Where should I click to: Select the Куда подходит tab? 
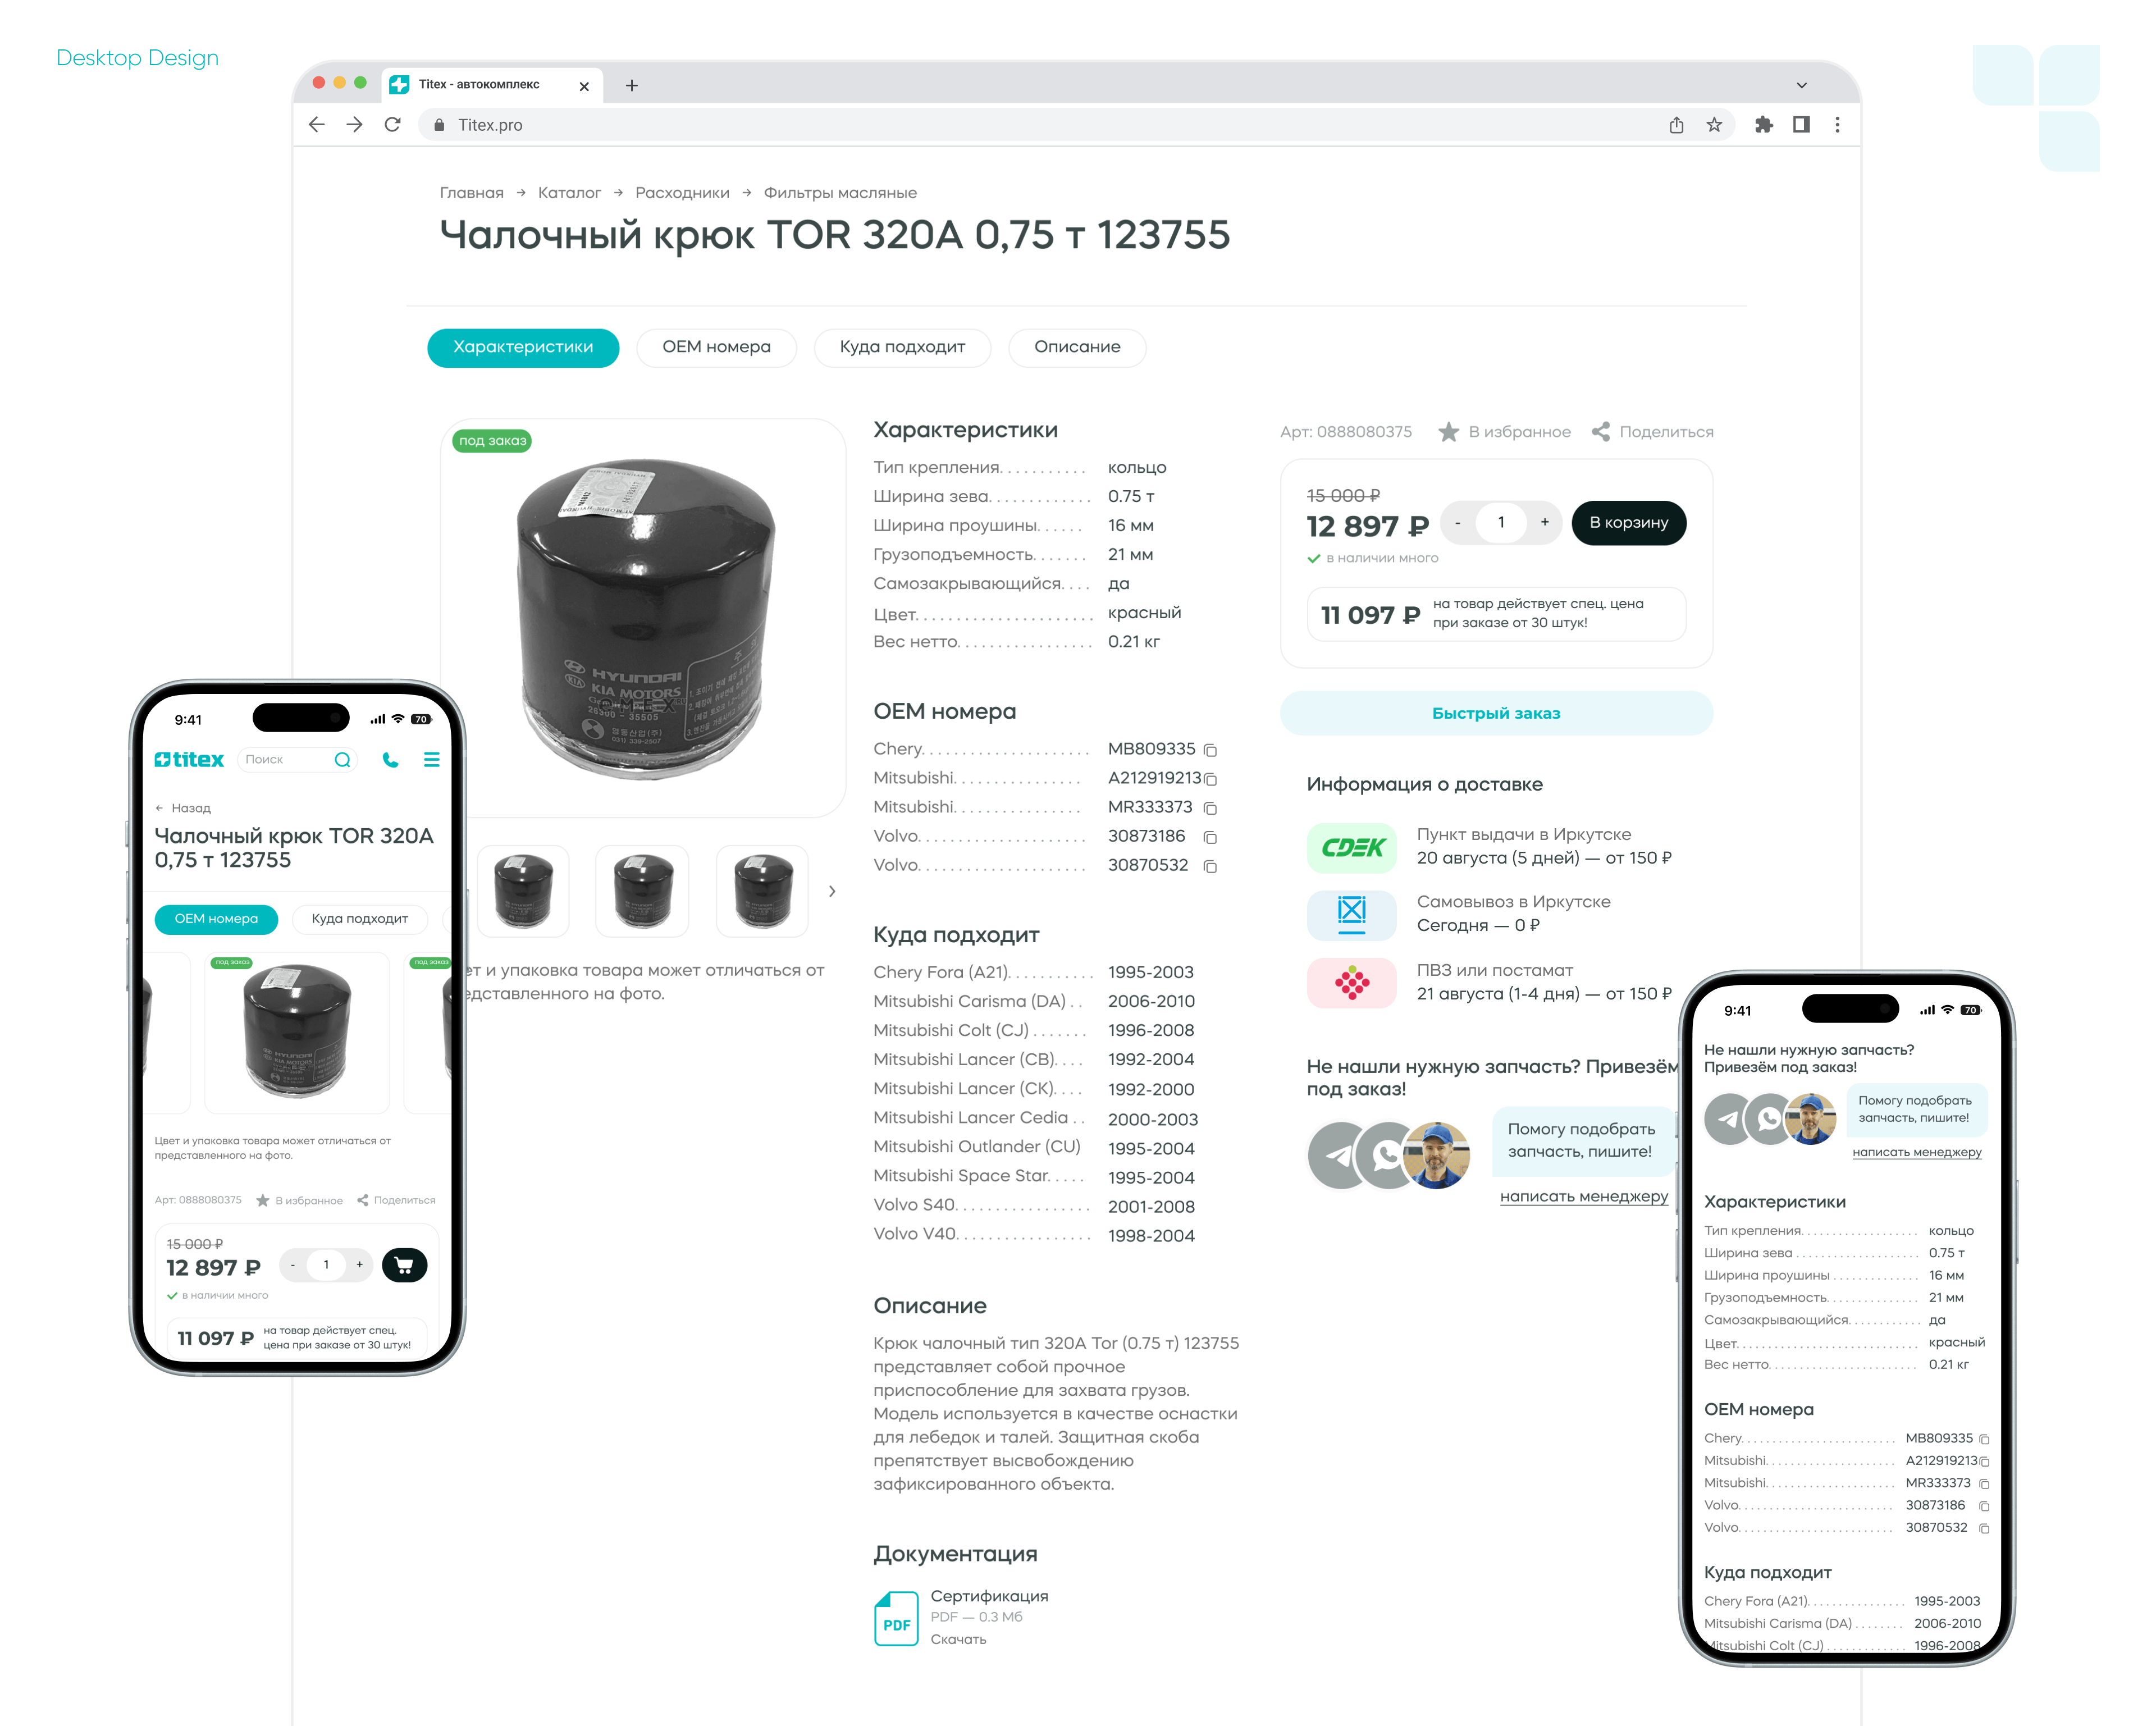click(902, 348)
